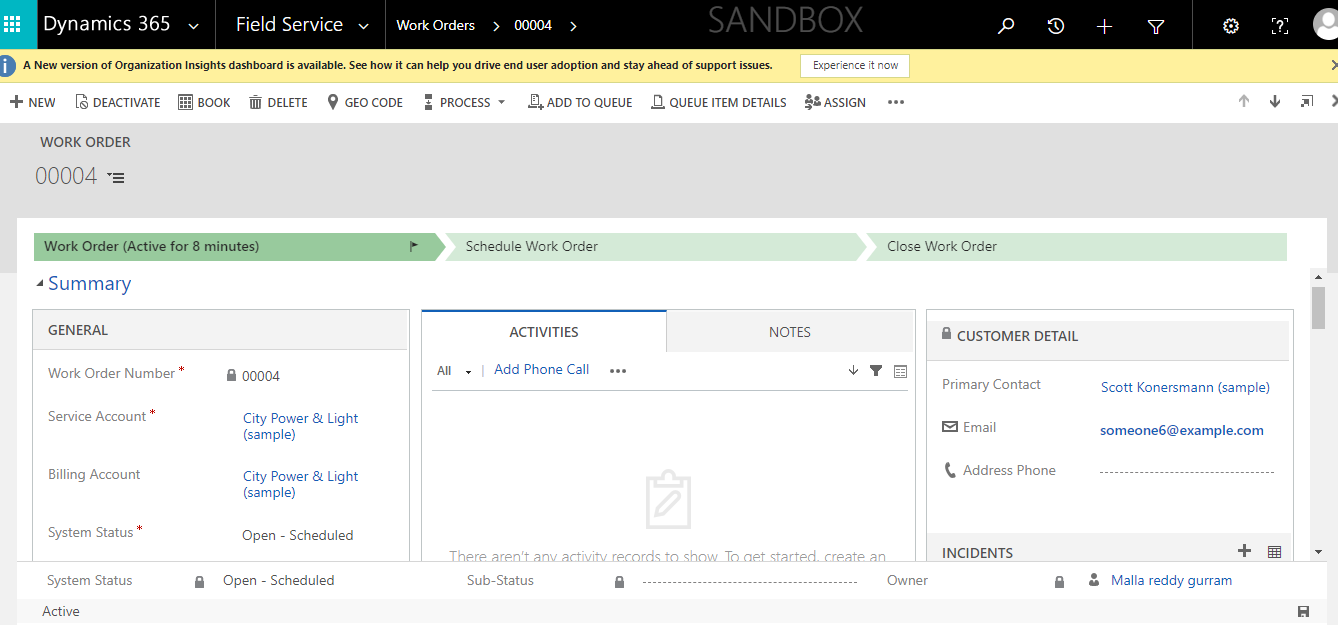Click DELETE in the command bar
The width and height of the screenshot is (1338, 625).
[x=278, y=102]
